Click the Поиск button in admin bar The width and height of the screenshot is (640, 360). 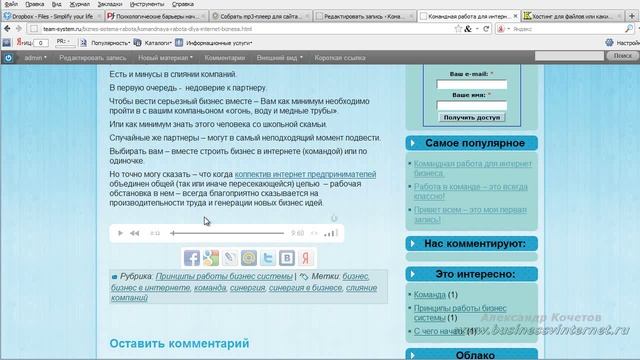click(622, 56)
